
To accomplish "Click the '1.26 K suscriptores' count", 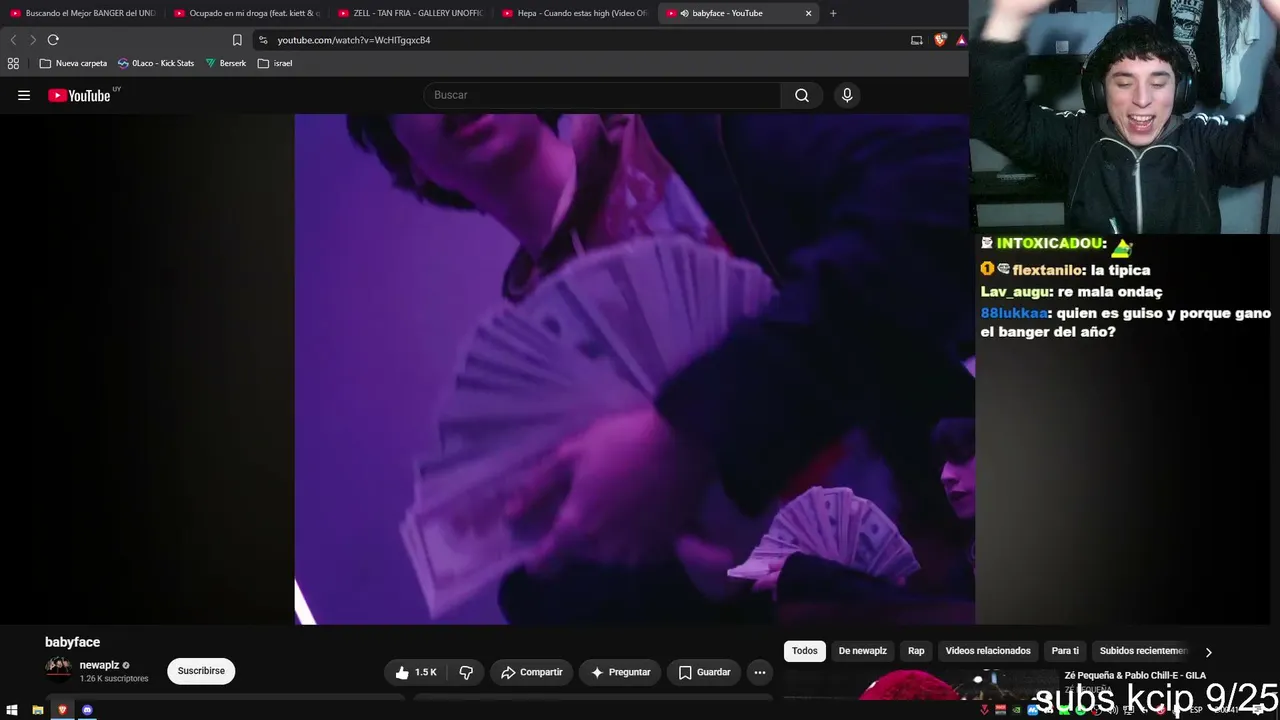I will pos(114,679).
